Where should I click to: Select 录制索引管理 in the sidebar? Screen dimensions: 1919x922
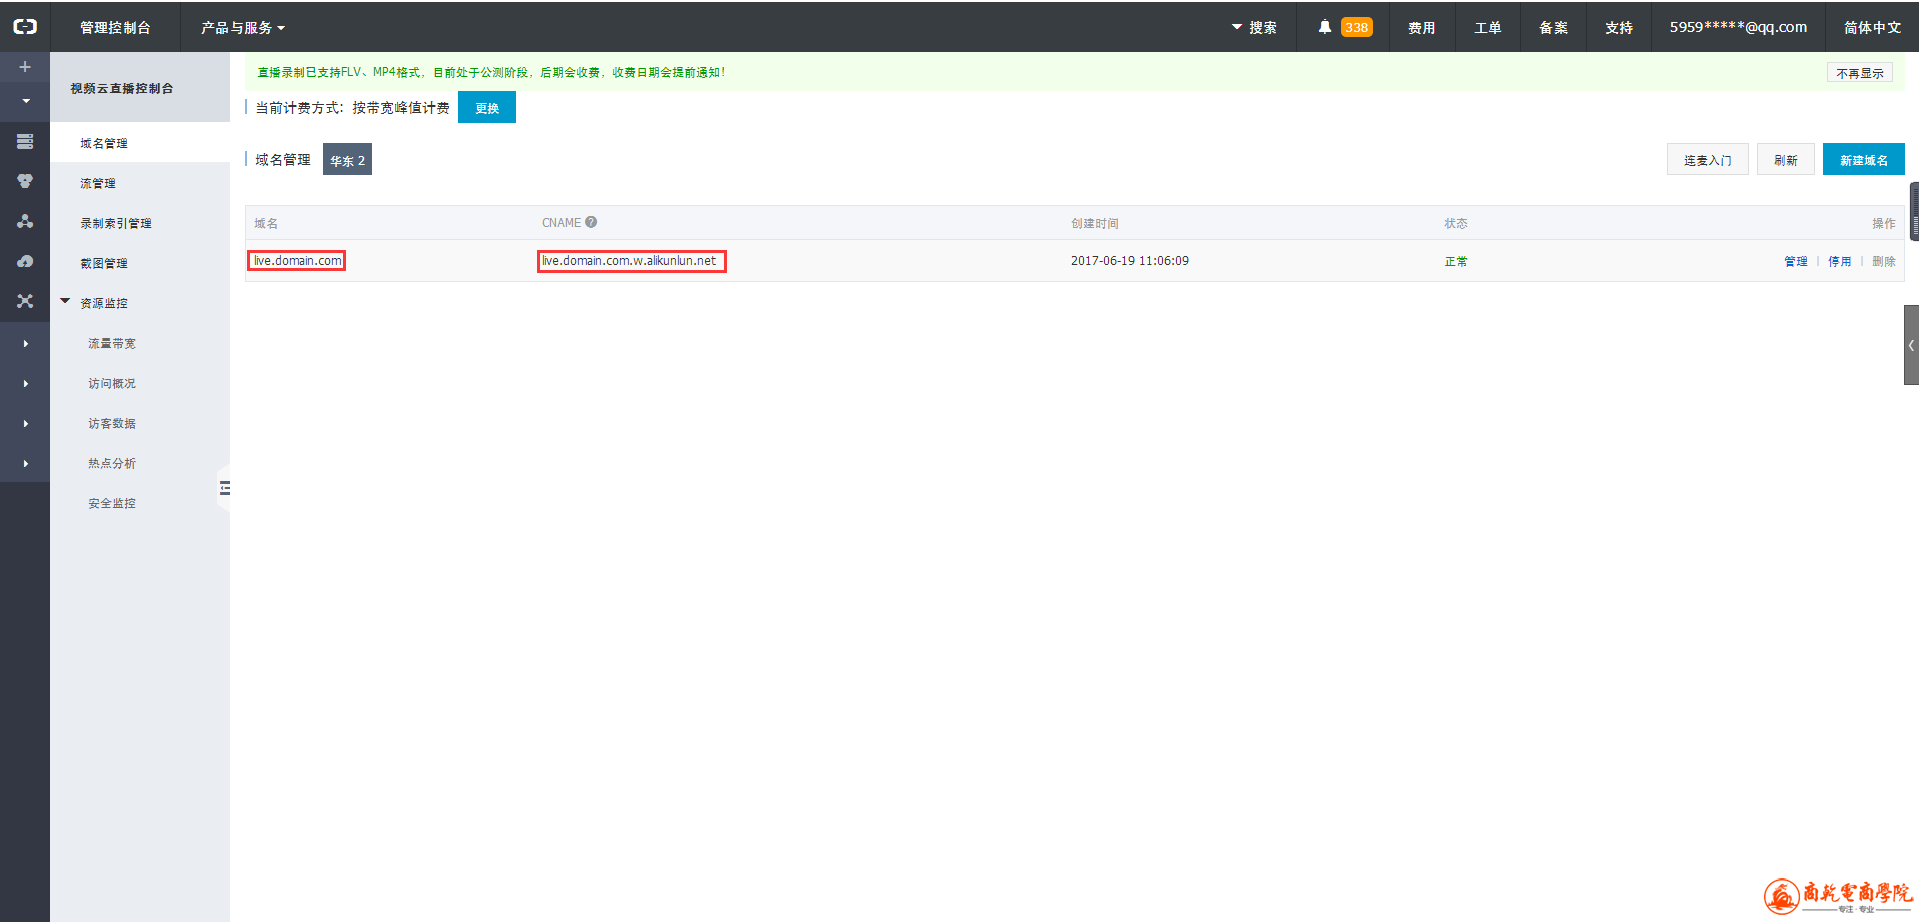pos(116,223)
